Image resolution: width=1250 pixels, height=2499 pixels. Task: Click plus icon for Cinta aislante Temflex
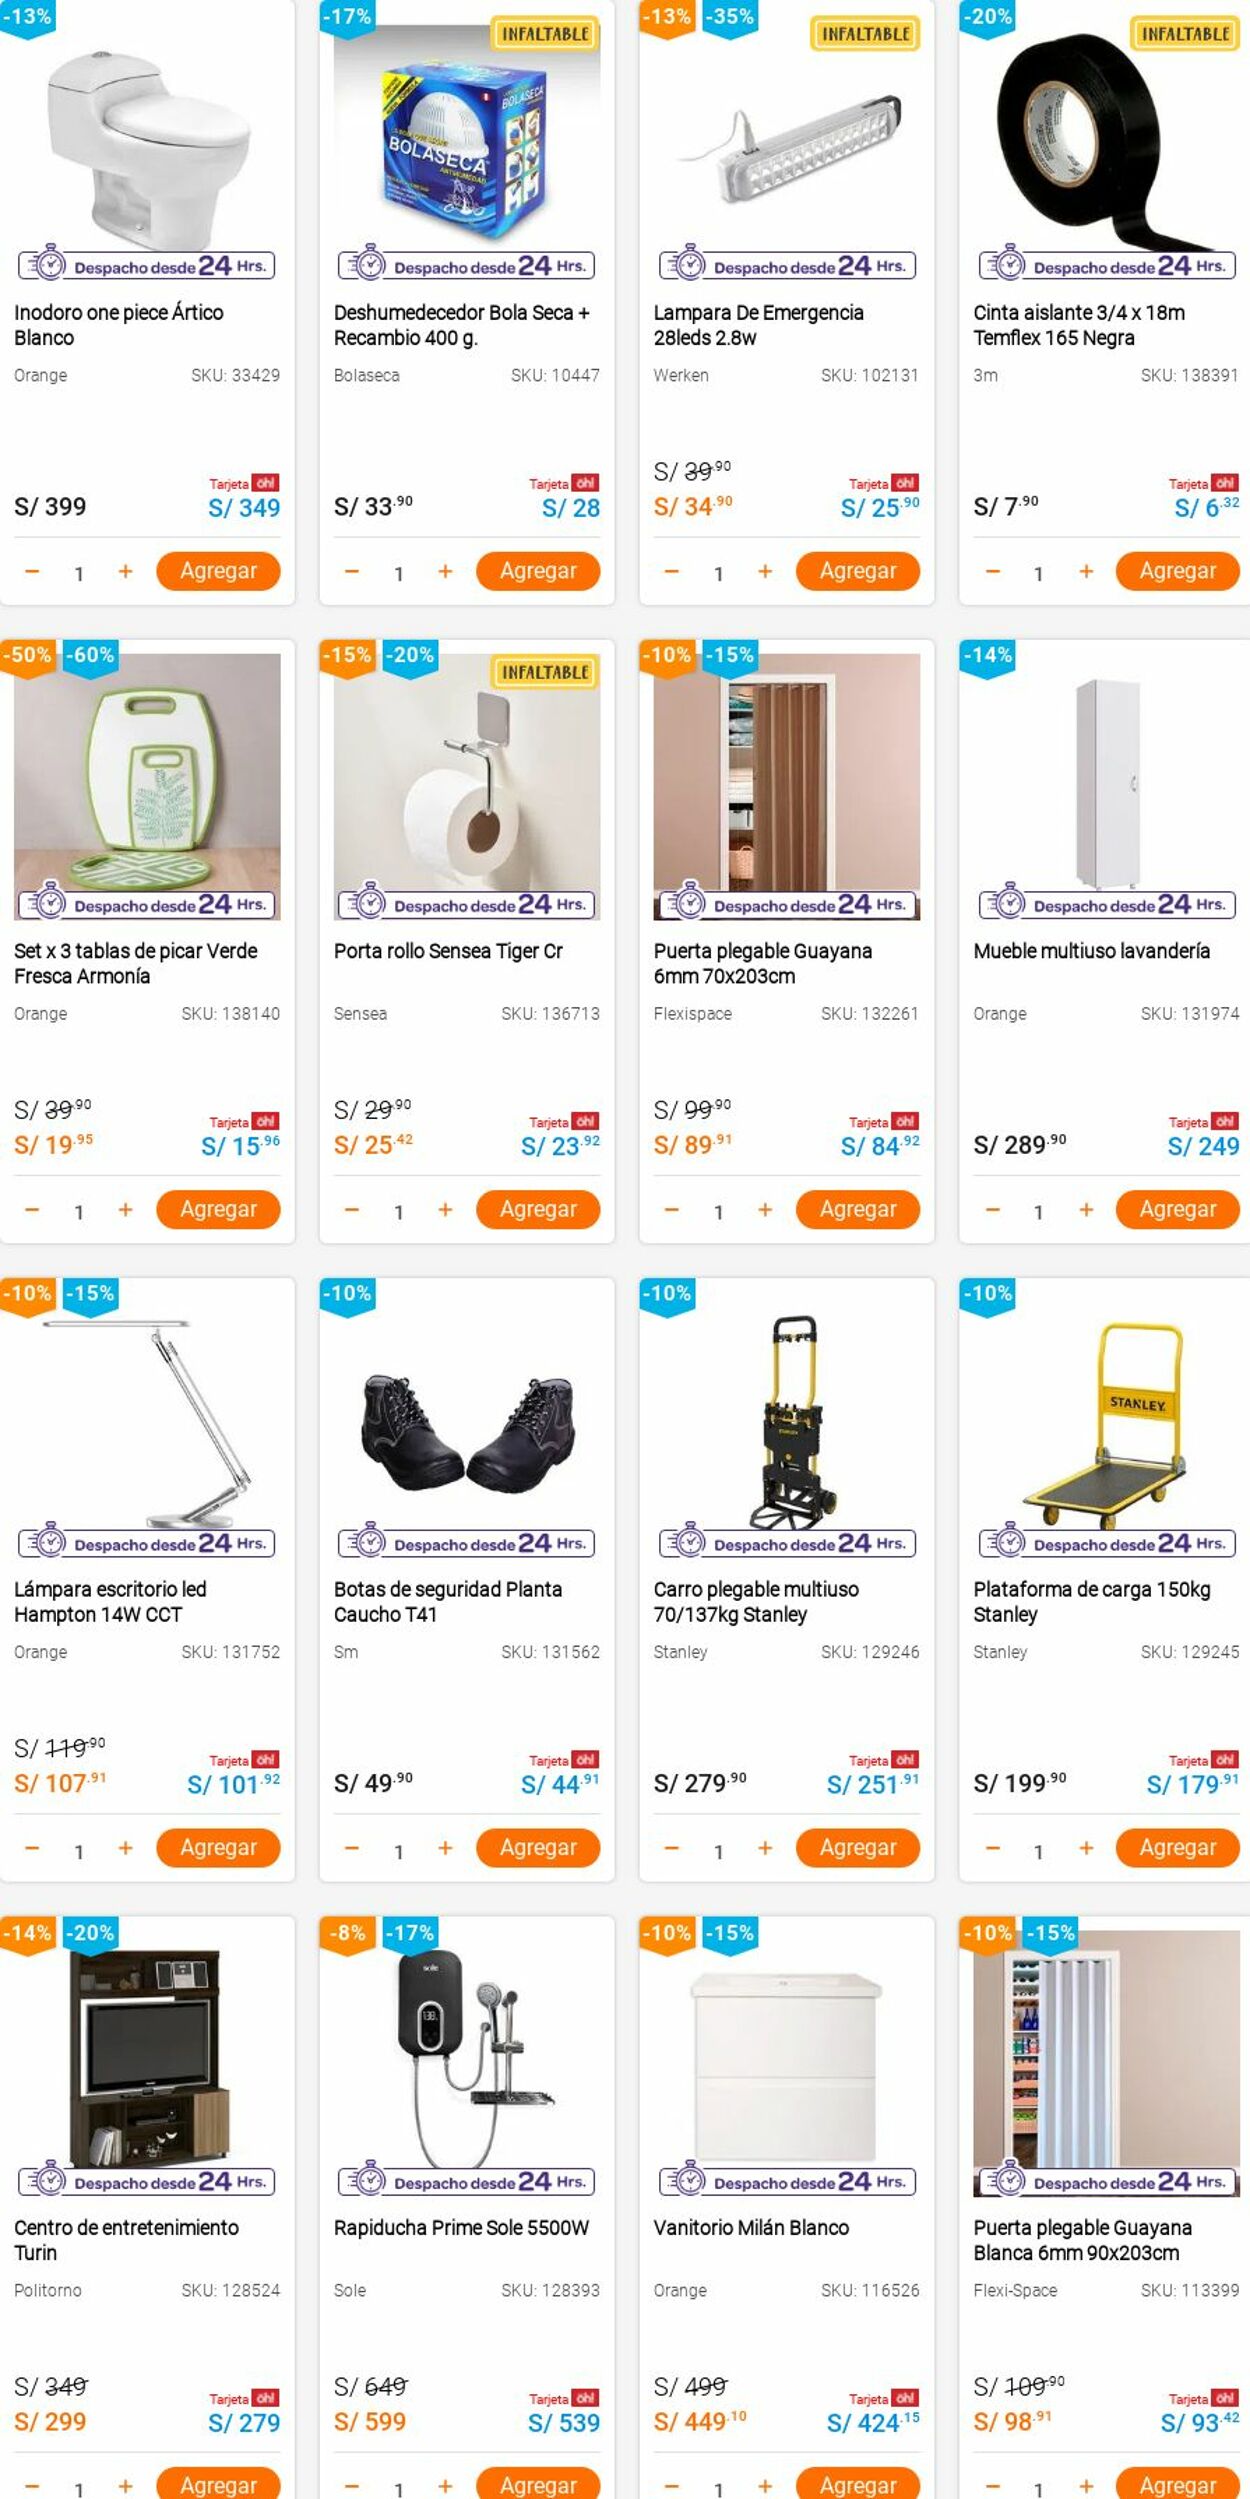[x=1085, y=572]
